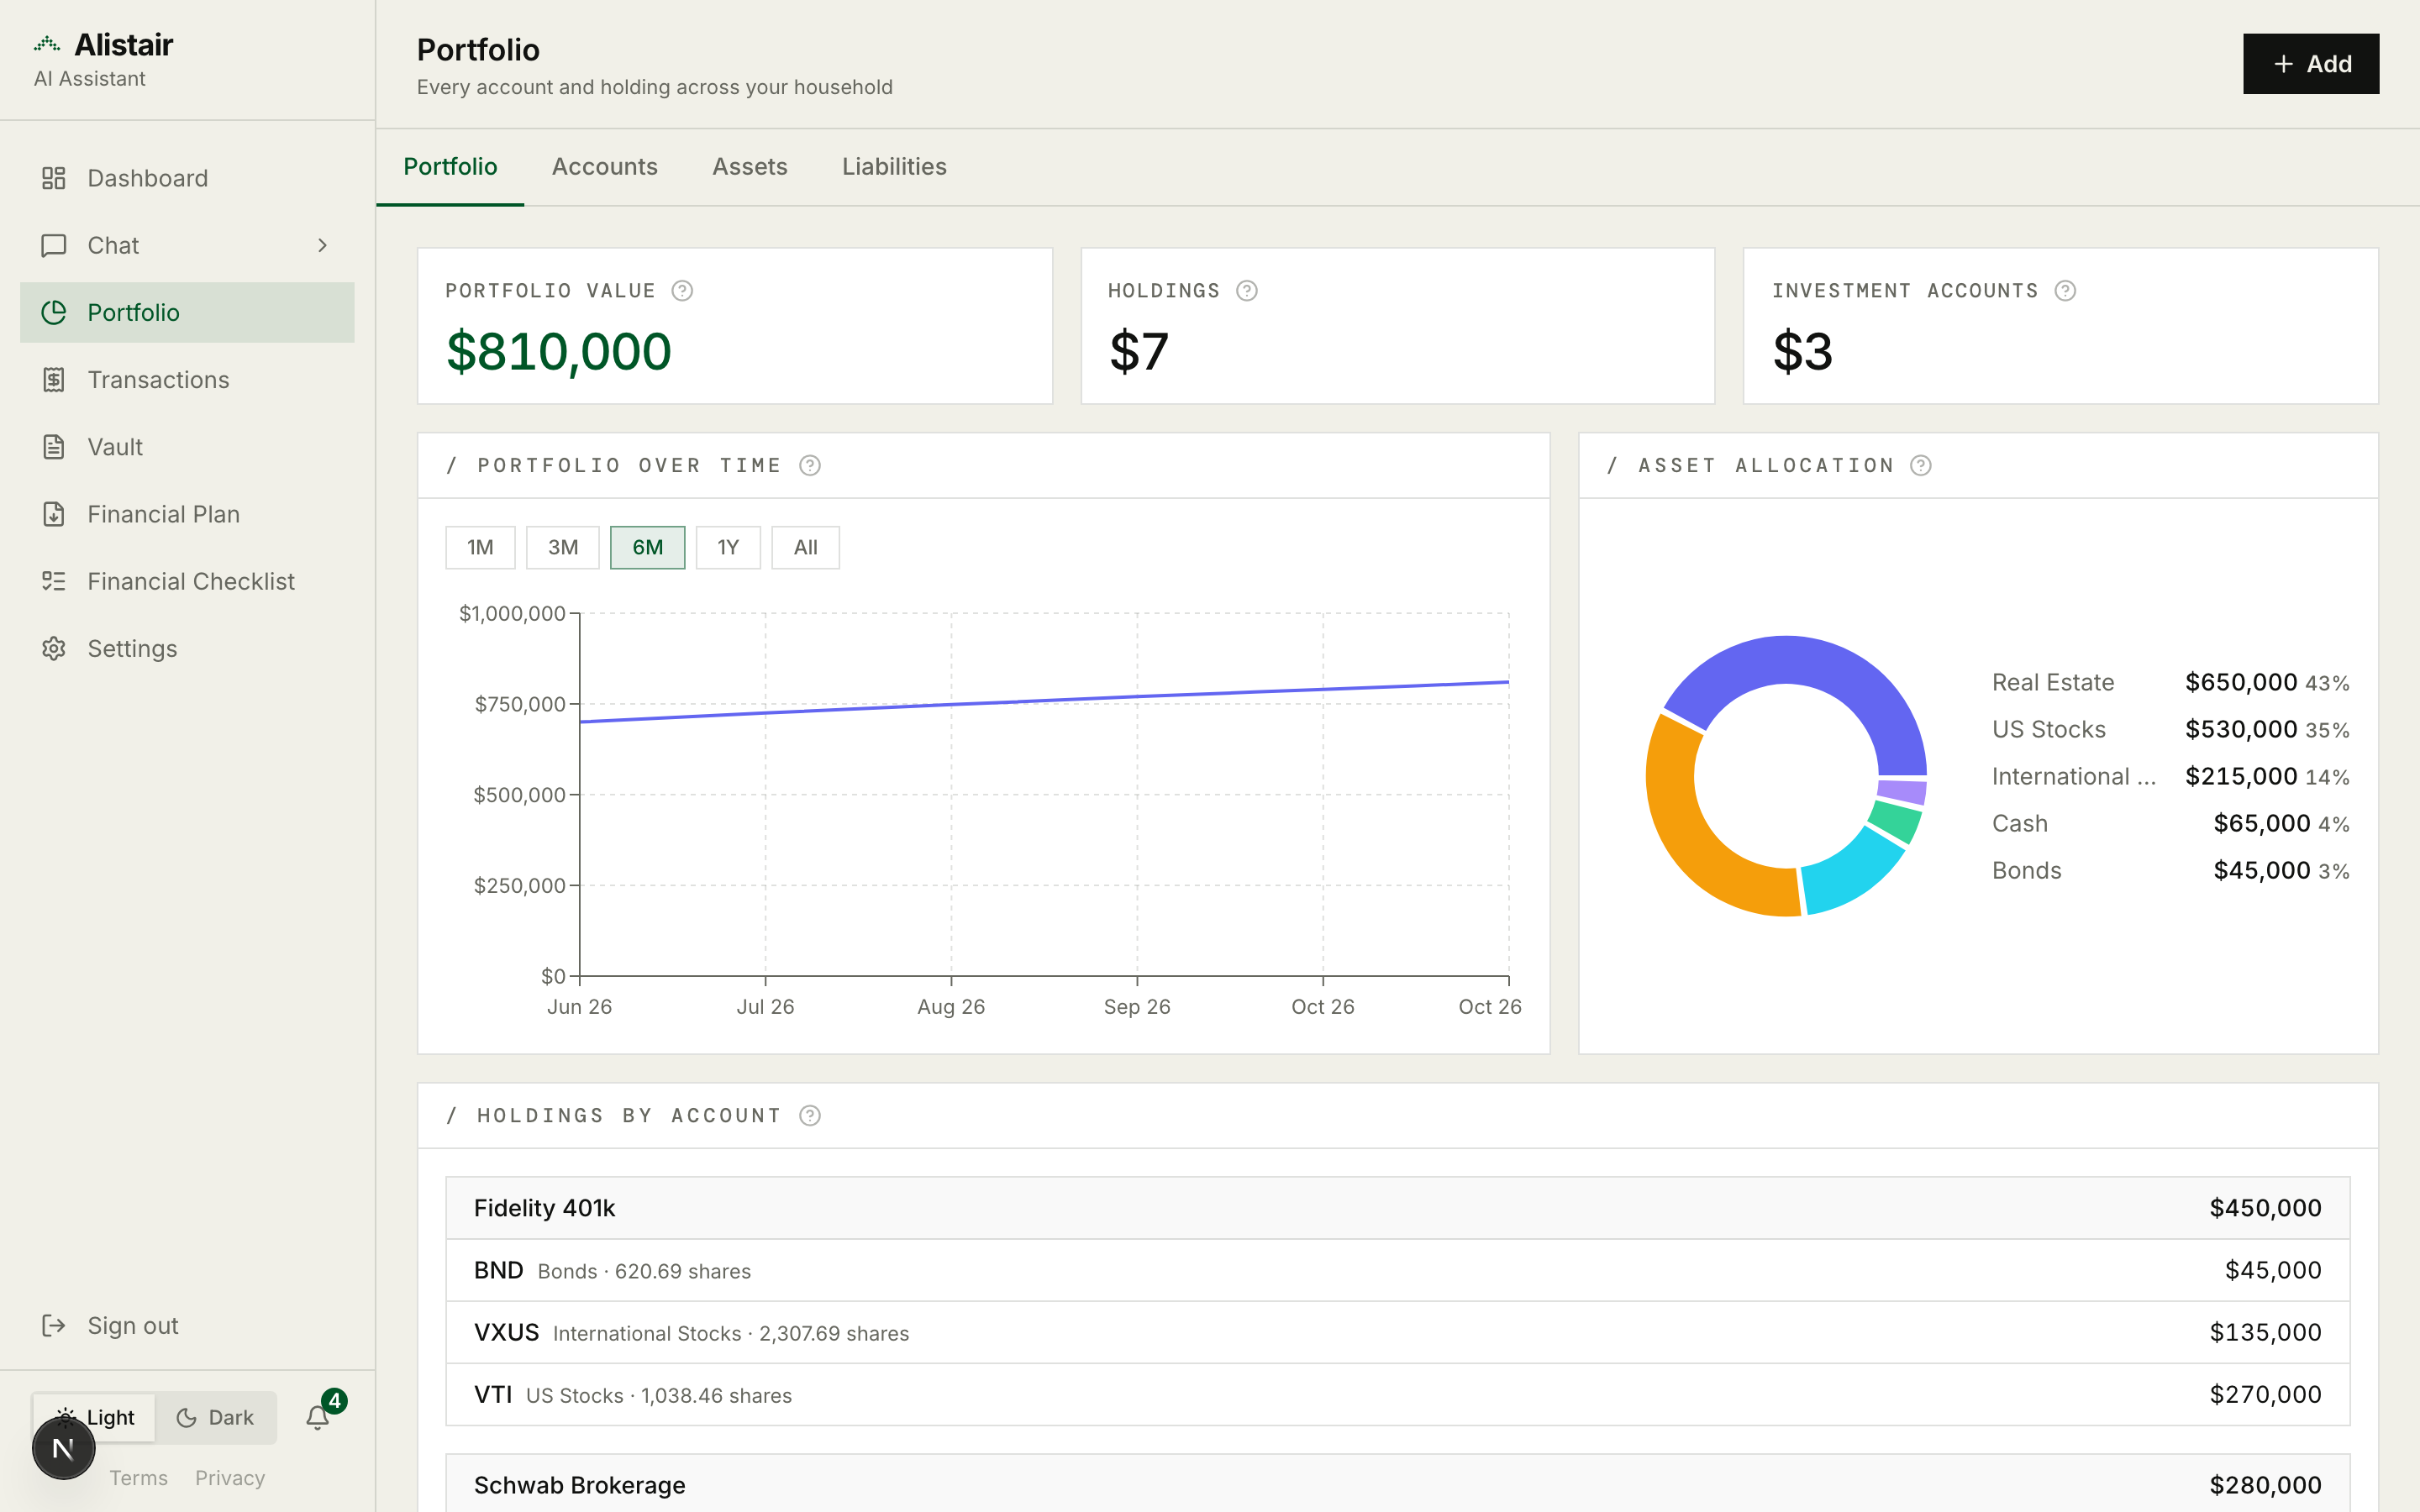The image size is (2420, 1512).
Task: Click the Financial Checklist list icon
Action: [x=54, y=581]
